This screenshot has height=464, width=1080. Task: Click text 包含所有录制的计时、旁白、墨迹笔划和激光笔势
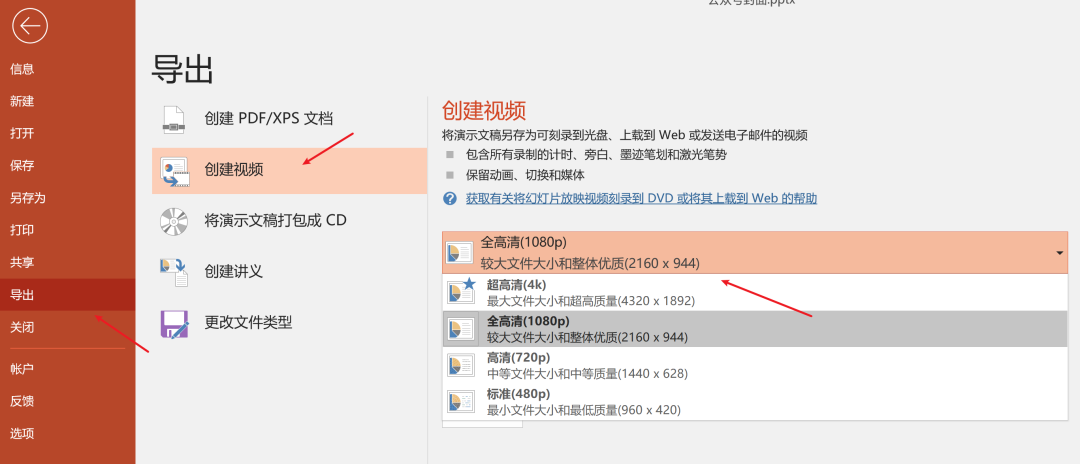click(x=596, y=154)
